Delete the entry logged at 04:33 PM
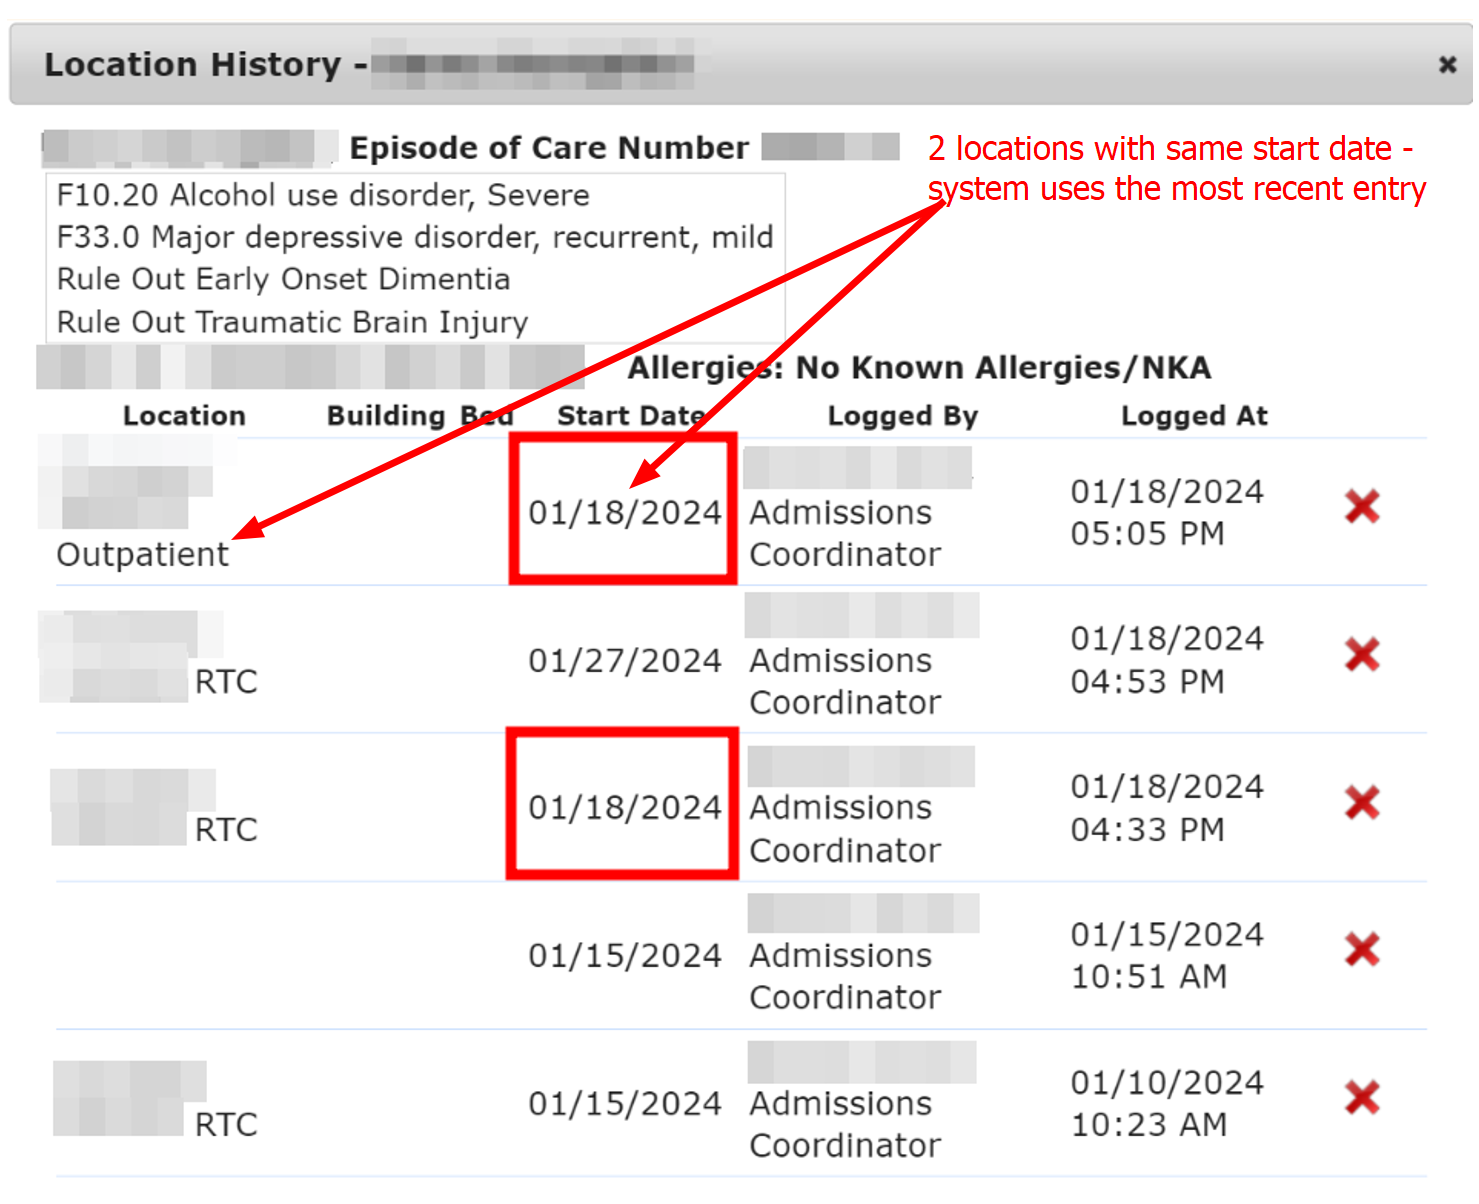The width and height of the screenshot is (1479, 1204). [1362, 803]
